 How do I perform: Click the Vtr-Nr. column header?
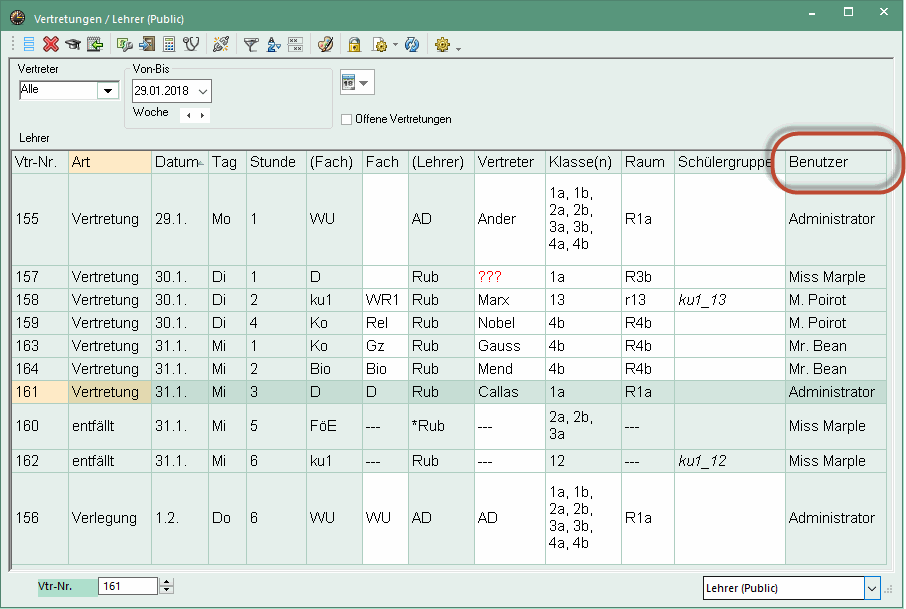[40, 162]
